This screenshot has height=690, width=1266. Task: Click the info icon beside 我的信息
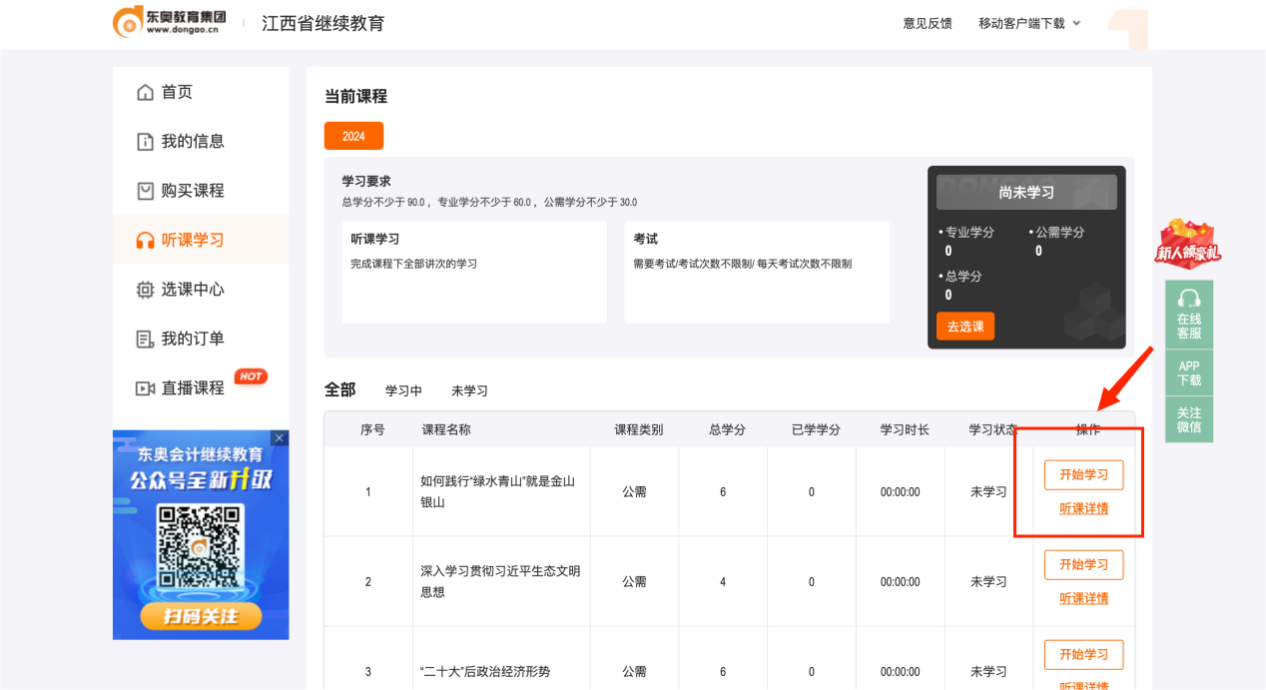(145, 142)
